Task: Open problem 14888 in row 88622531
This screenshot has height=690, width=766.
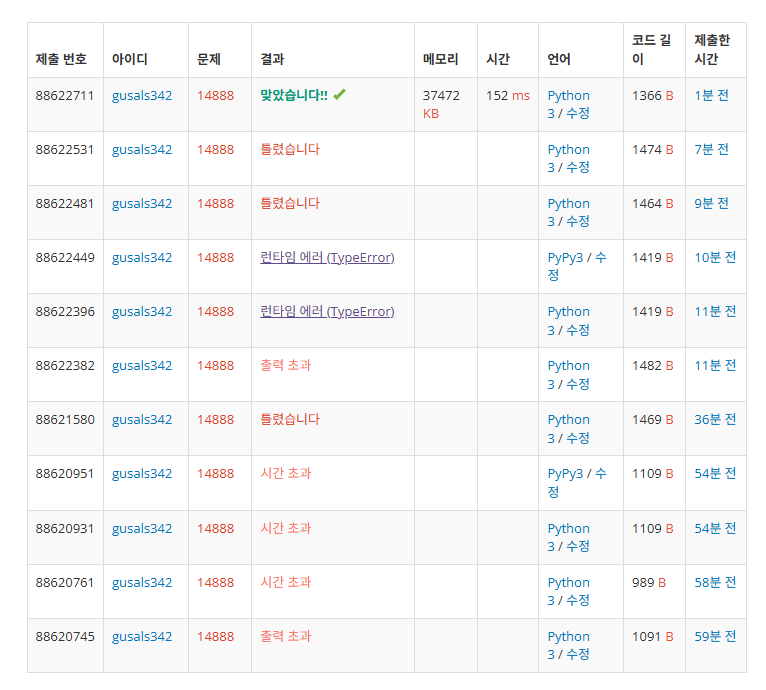Action: tap(215, 150)
